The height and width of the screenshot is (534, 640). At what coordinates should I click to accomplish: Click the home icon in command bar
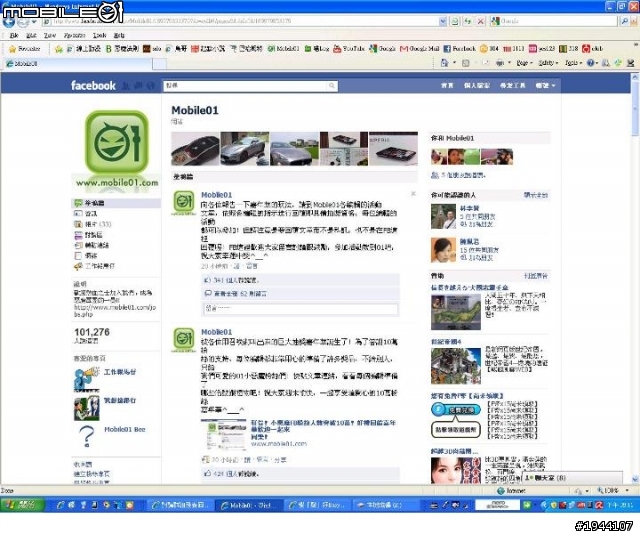[444, 63]
